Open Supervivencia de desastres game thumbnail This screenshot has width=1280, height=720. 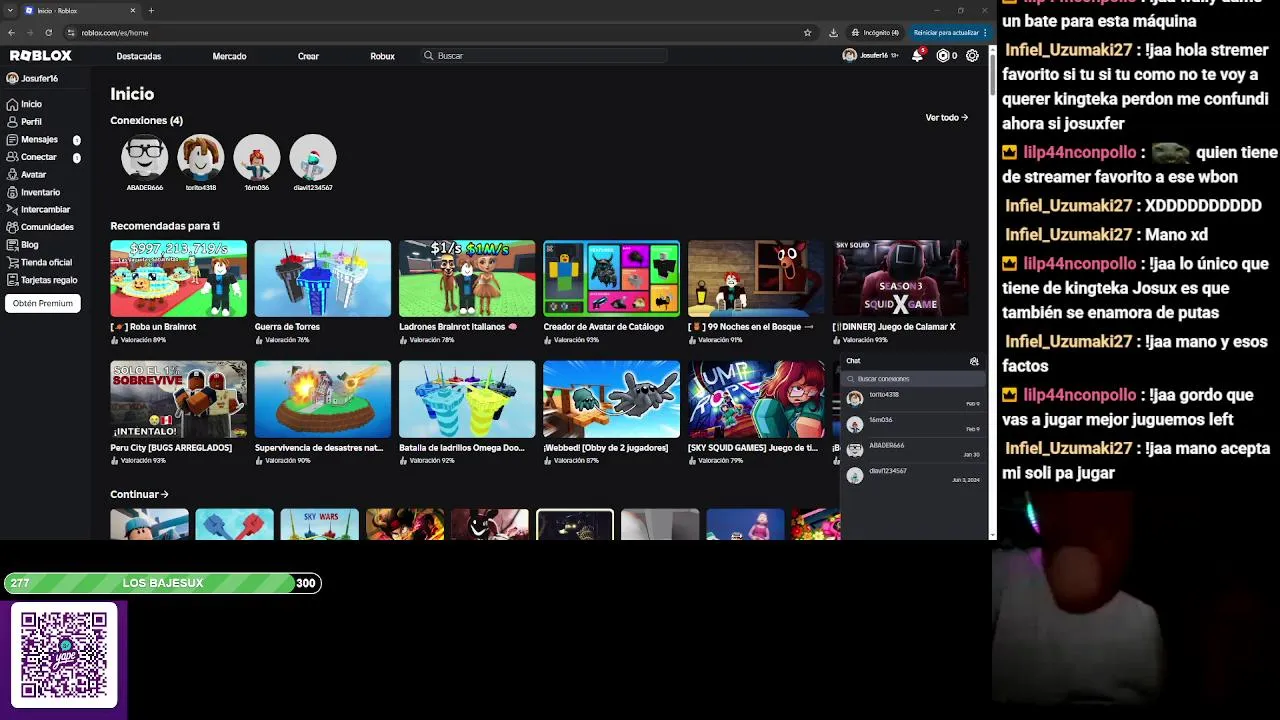(x=323, y=399)
